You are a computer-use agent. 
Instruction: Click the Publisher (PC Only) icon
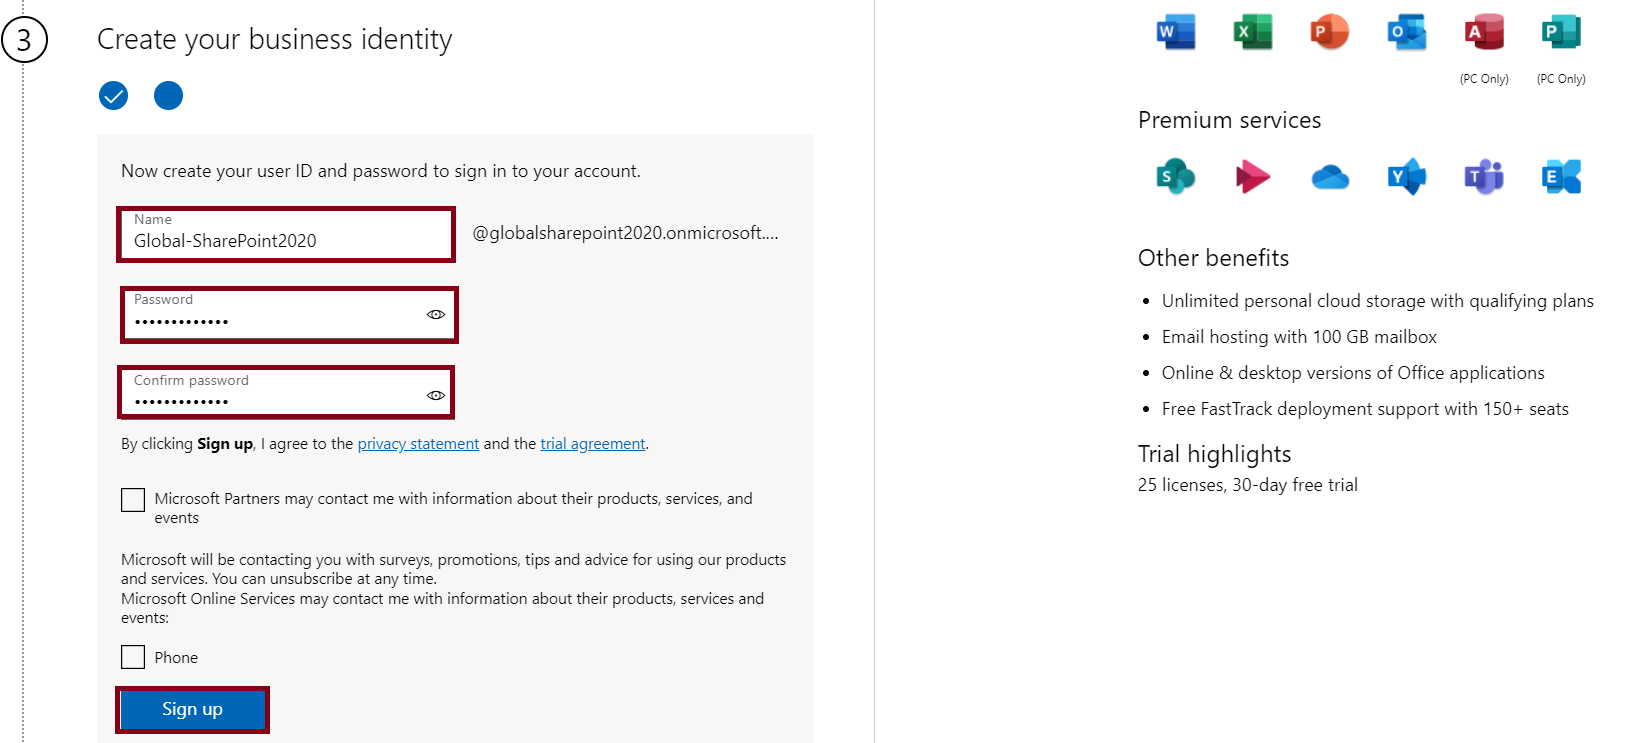(x=1560, y=32)
